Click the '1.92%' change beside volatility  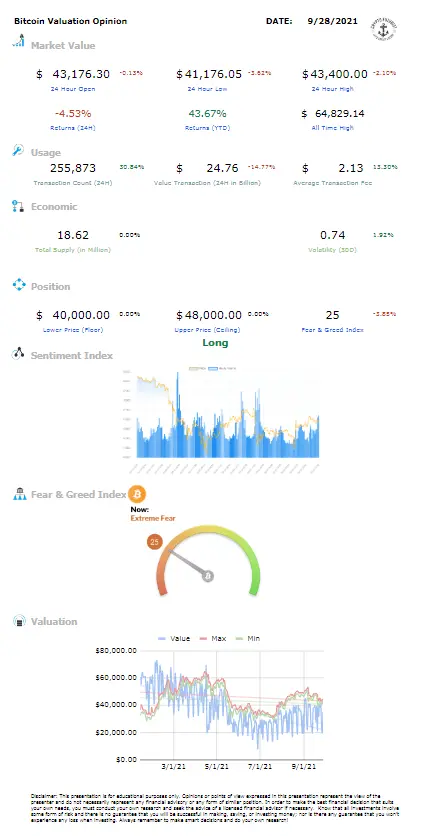(383, 235)
